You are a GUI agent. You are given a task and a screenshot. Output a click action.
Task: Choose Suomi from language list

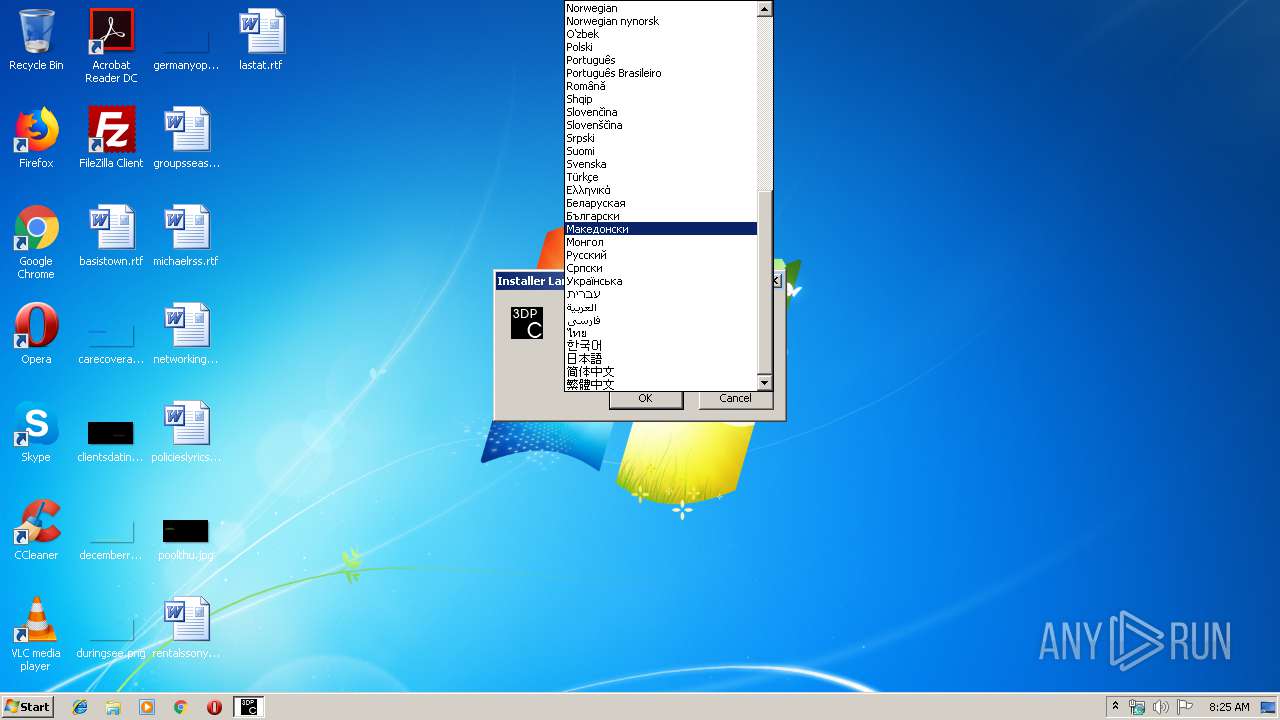point(661,151)
